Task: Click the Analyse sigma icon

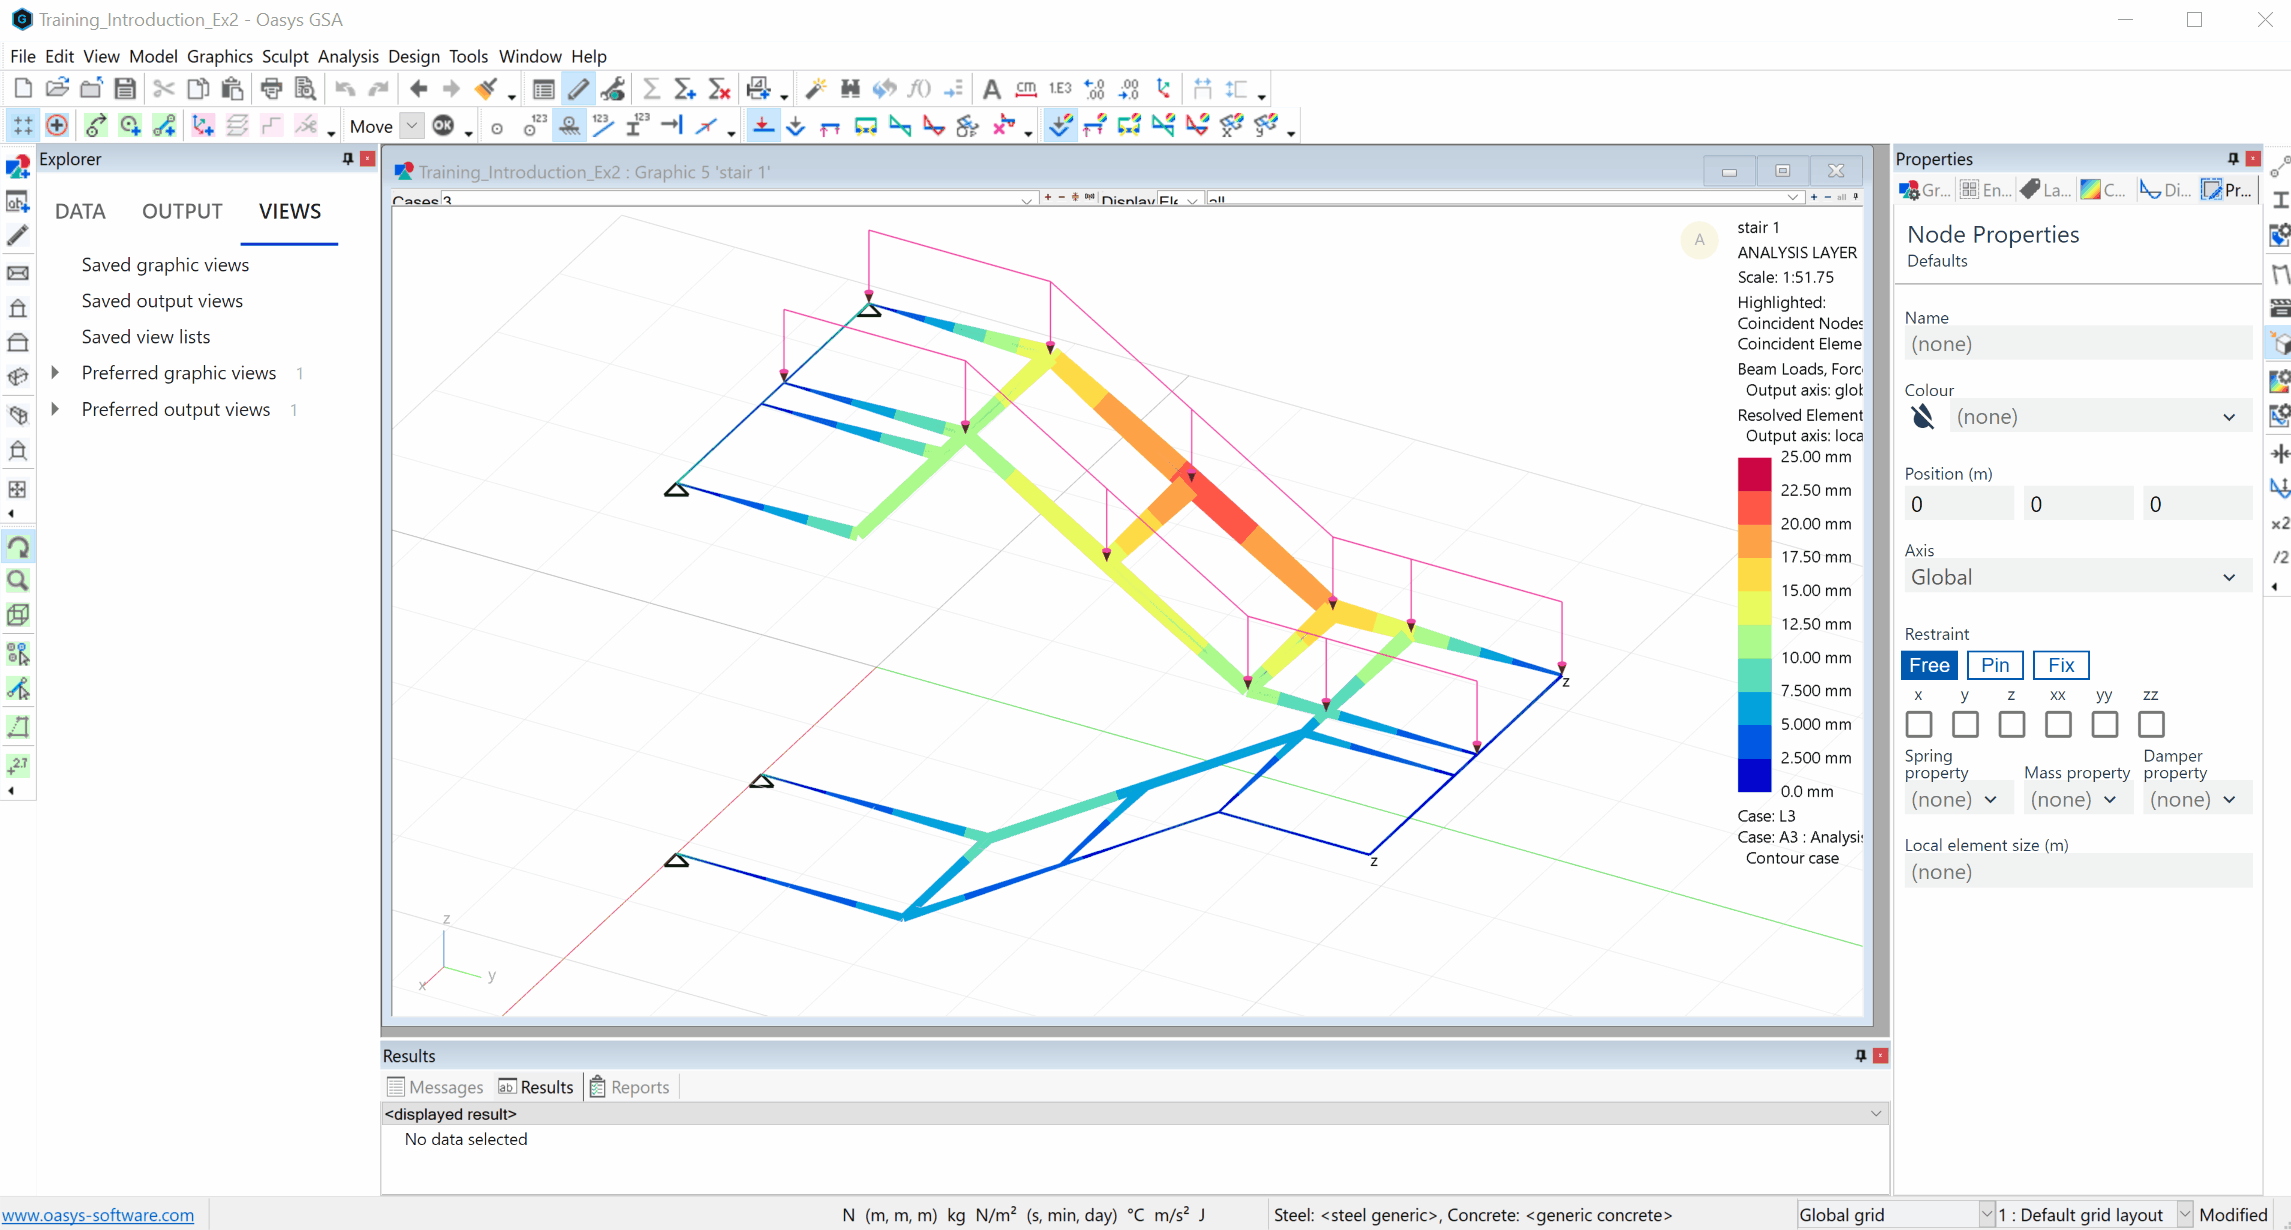Action: point(651,89)
